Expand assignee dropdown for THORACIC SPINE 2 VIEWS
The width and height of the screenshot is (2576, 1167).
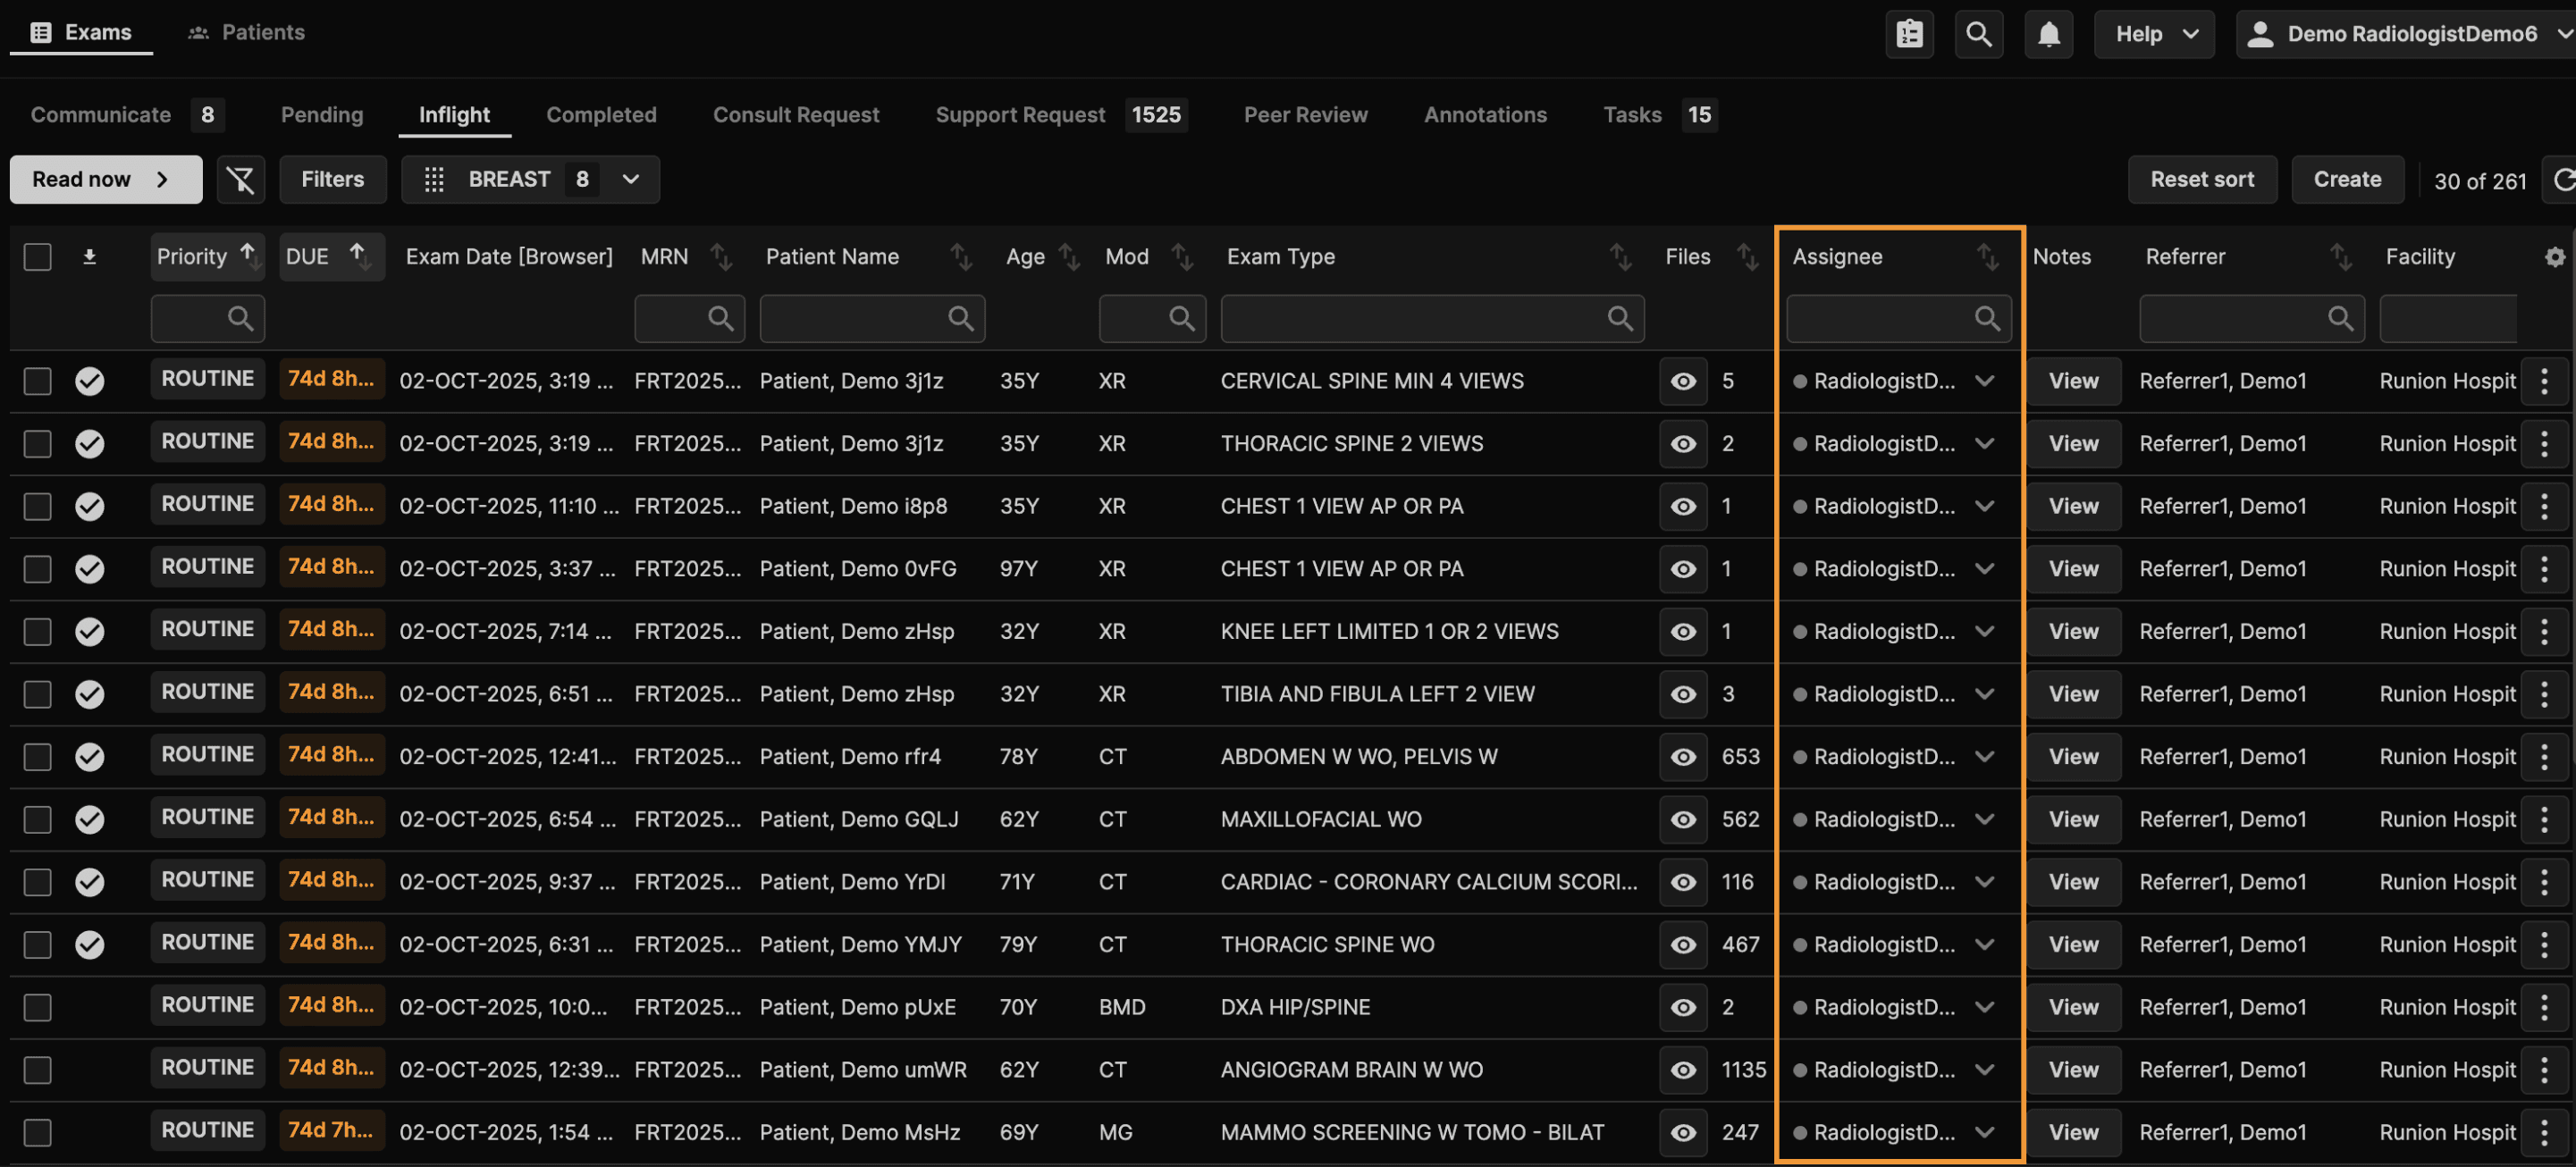click(1984, 443)
